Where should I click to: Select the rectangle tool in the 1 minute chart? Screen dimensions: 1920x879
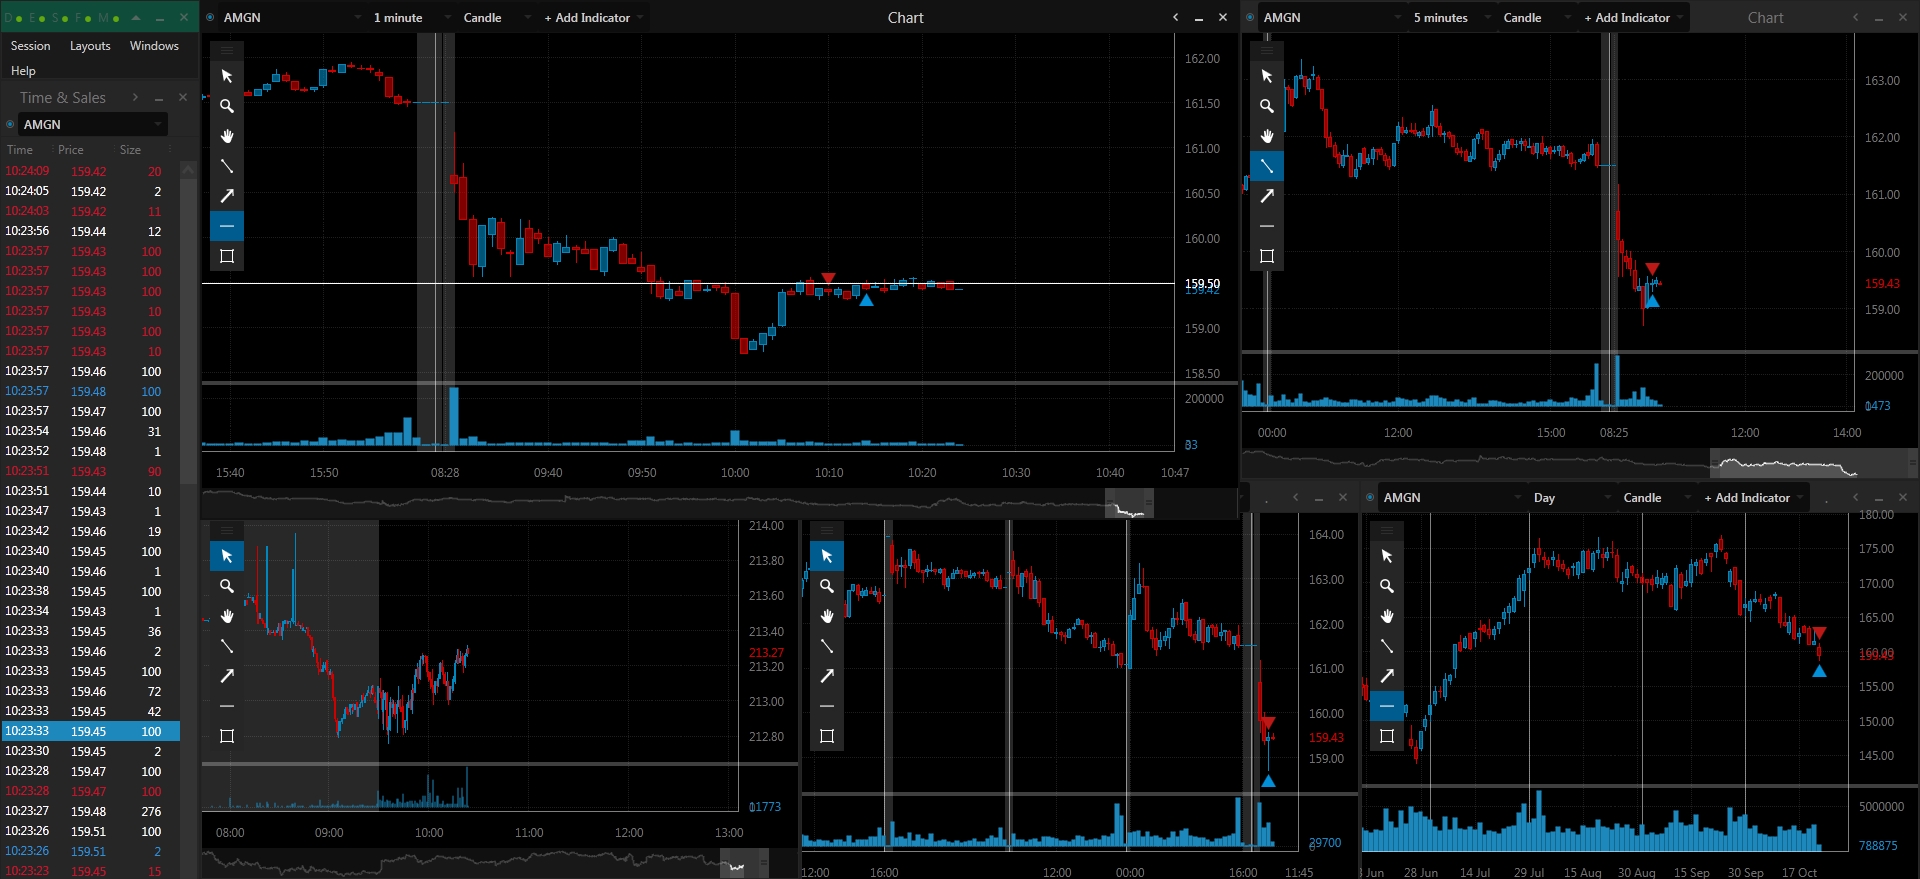(x=227, y=256)
